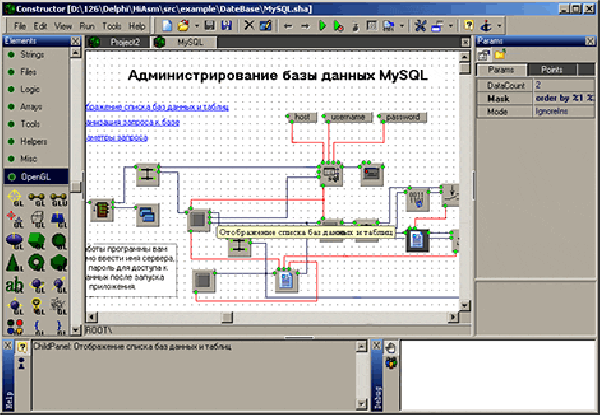Viewport: 600px width, 415px height.
Task: Open the File menu
Action: coord(20,26)
